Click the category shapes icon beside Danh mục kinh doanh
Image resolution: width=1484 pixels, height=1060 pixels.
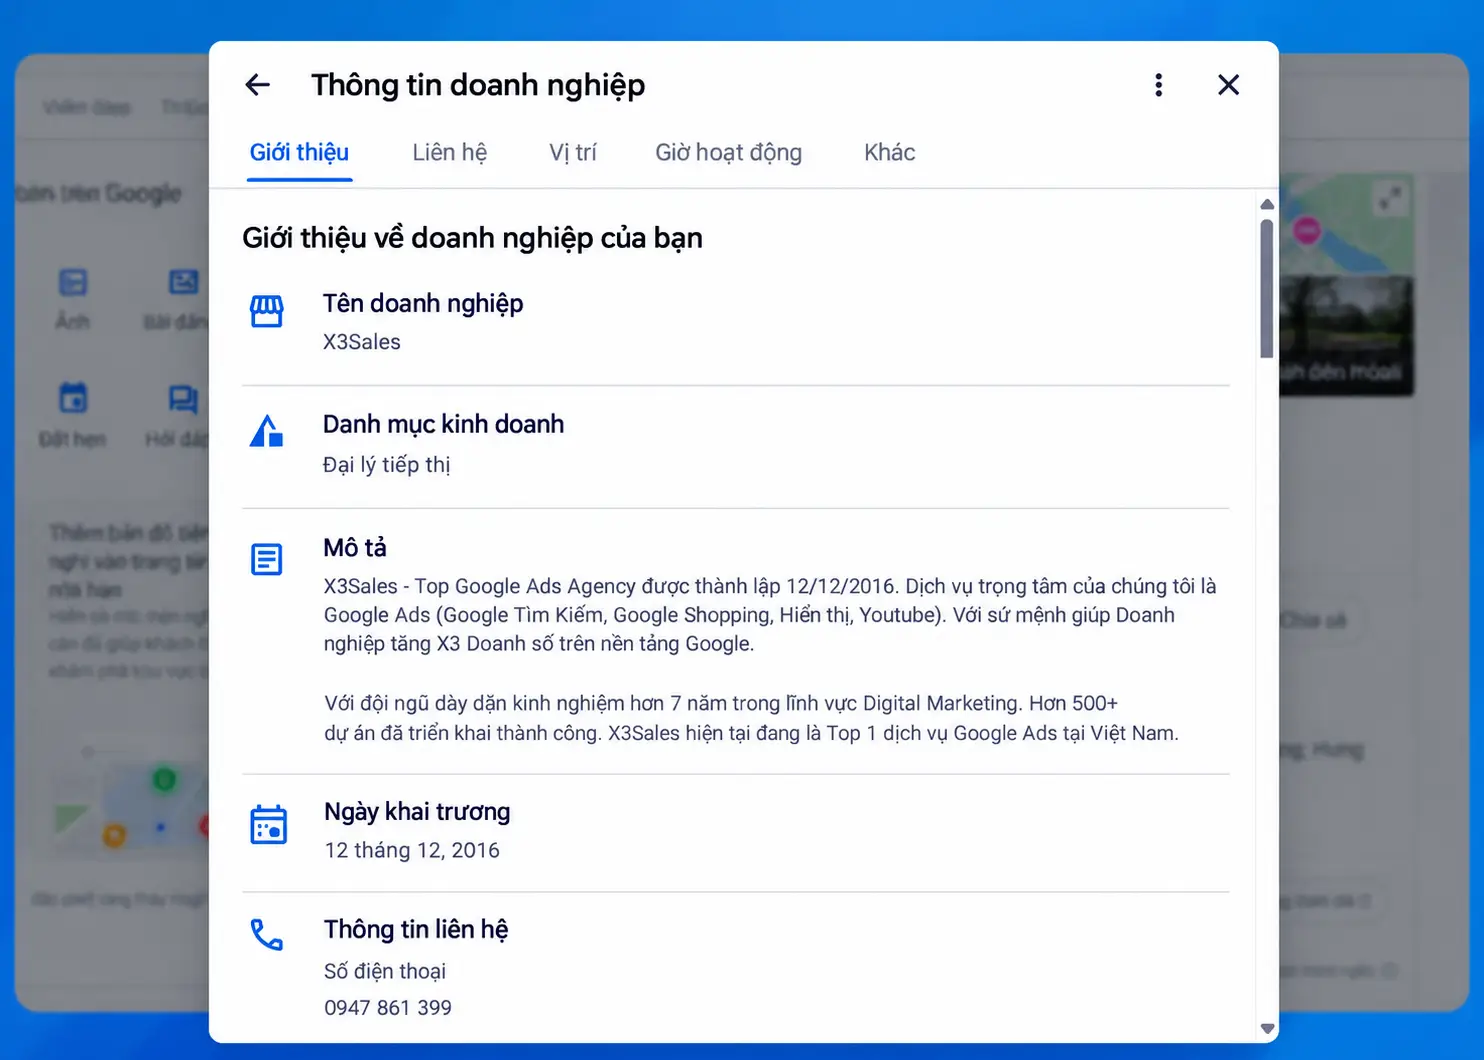(x=266, y=431)
